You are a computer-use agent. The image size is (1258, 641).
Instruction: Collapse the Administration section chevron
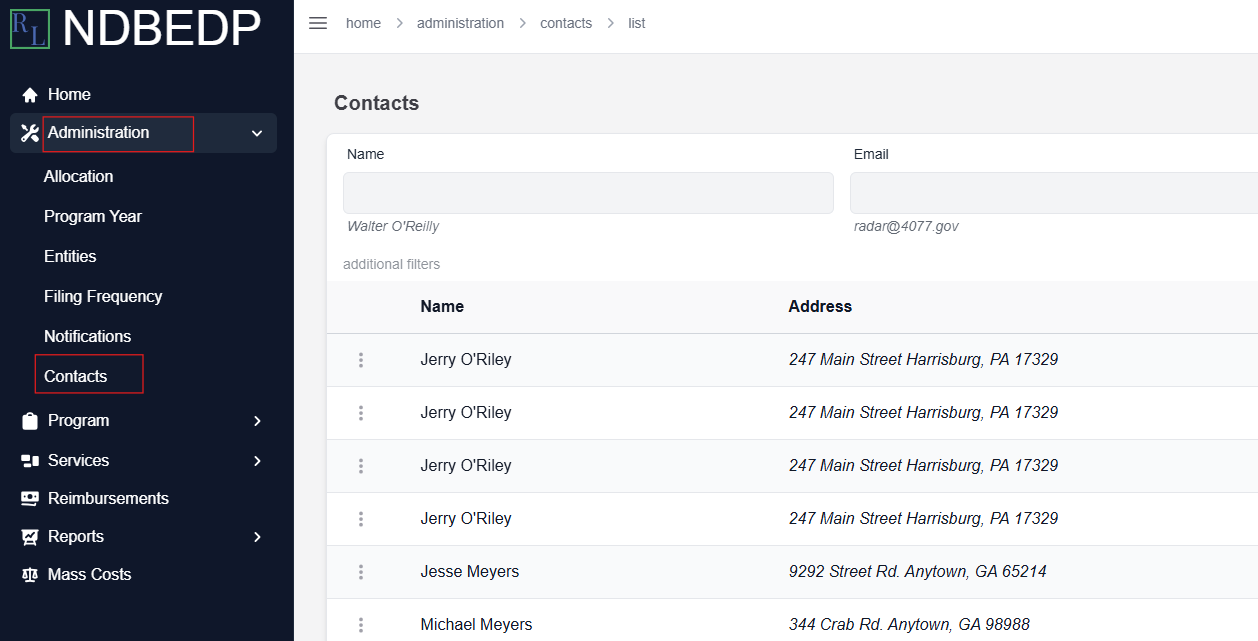click(x=257, y=133)
